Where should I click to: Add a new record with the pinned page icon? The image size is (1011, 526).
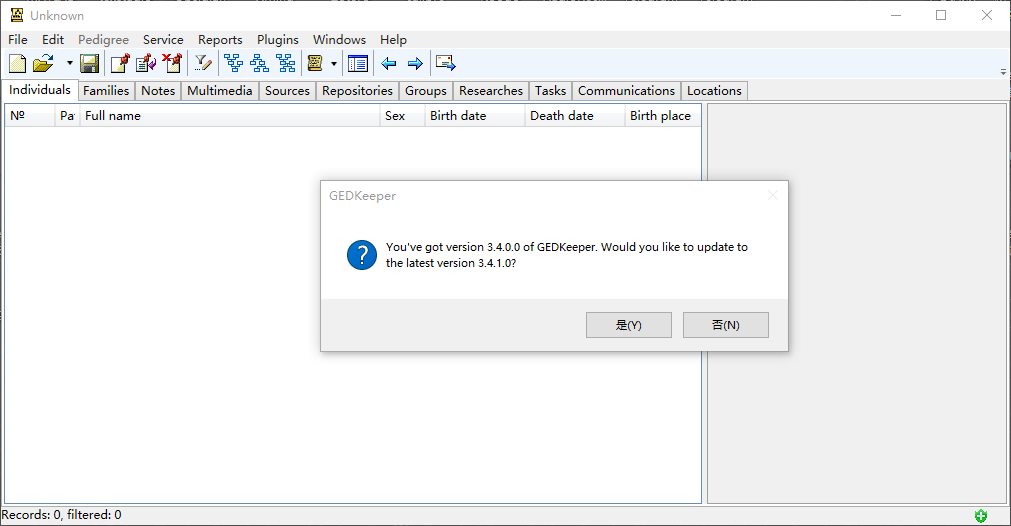coord(120,63)
